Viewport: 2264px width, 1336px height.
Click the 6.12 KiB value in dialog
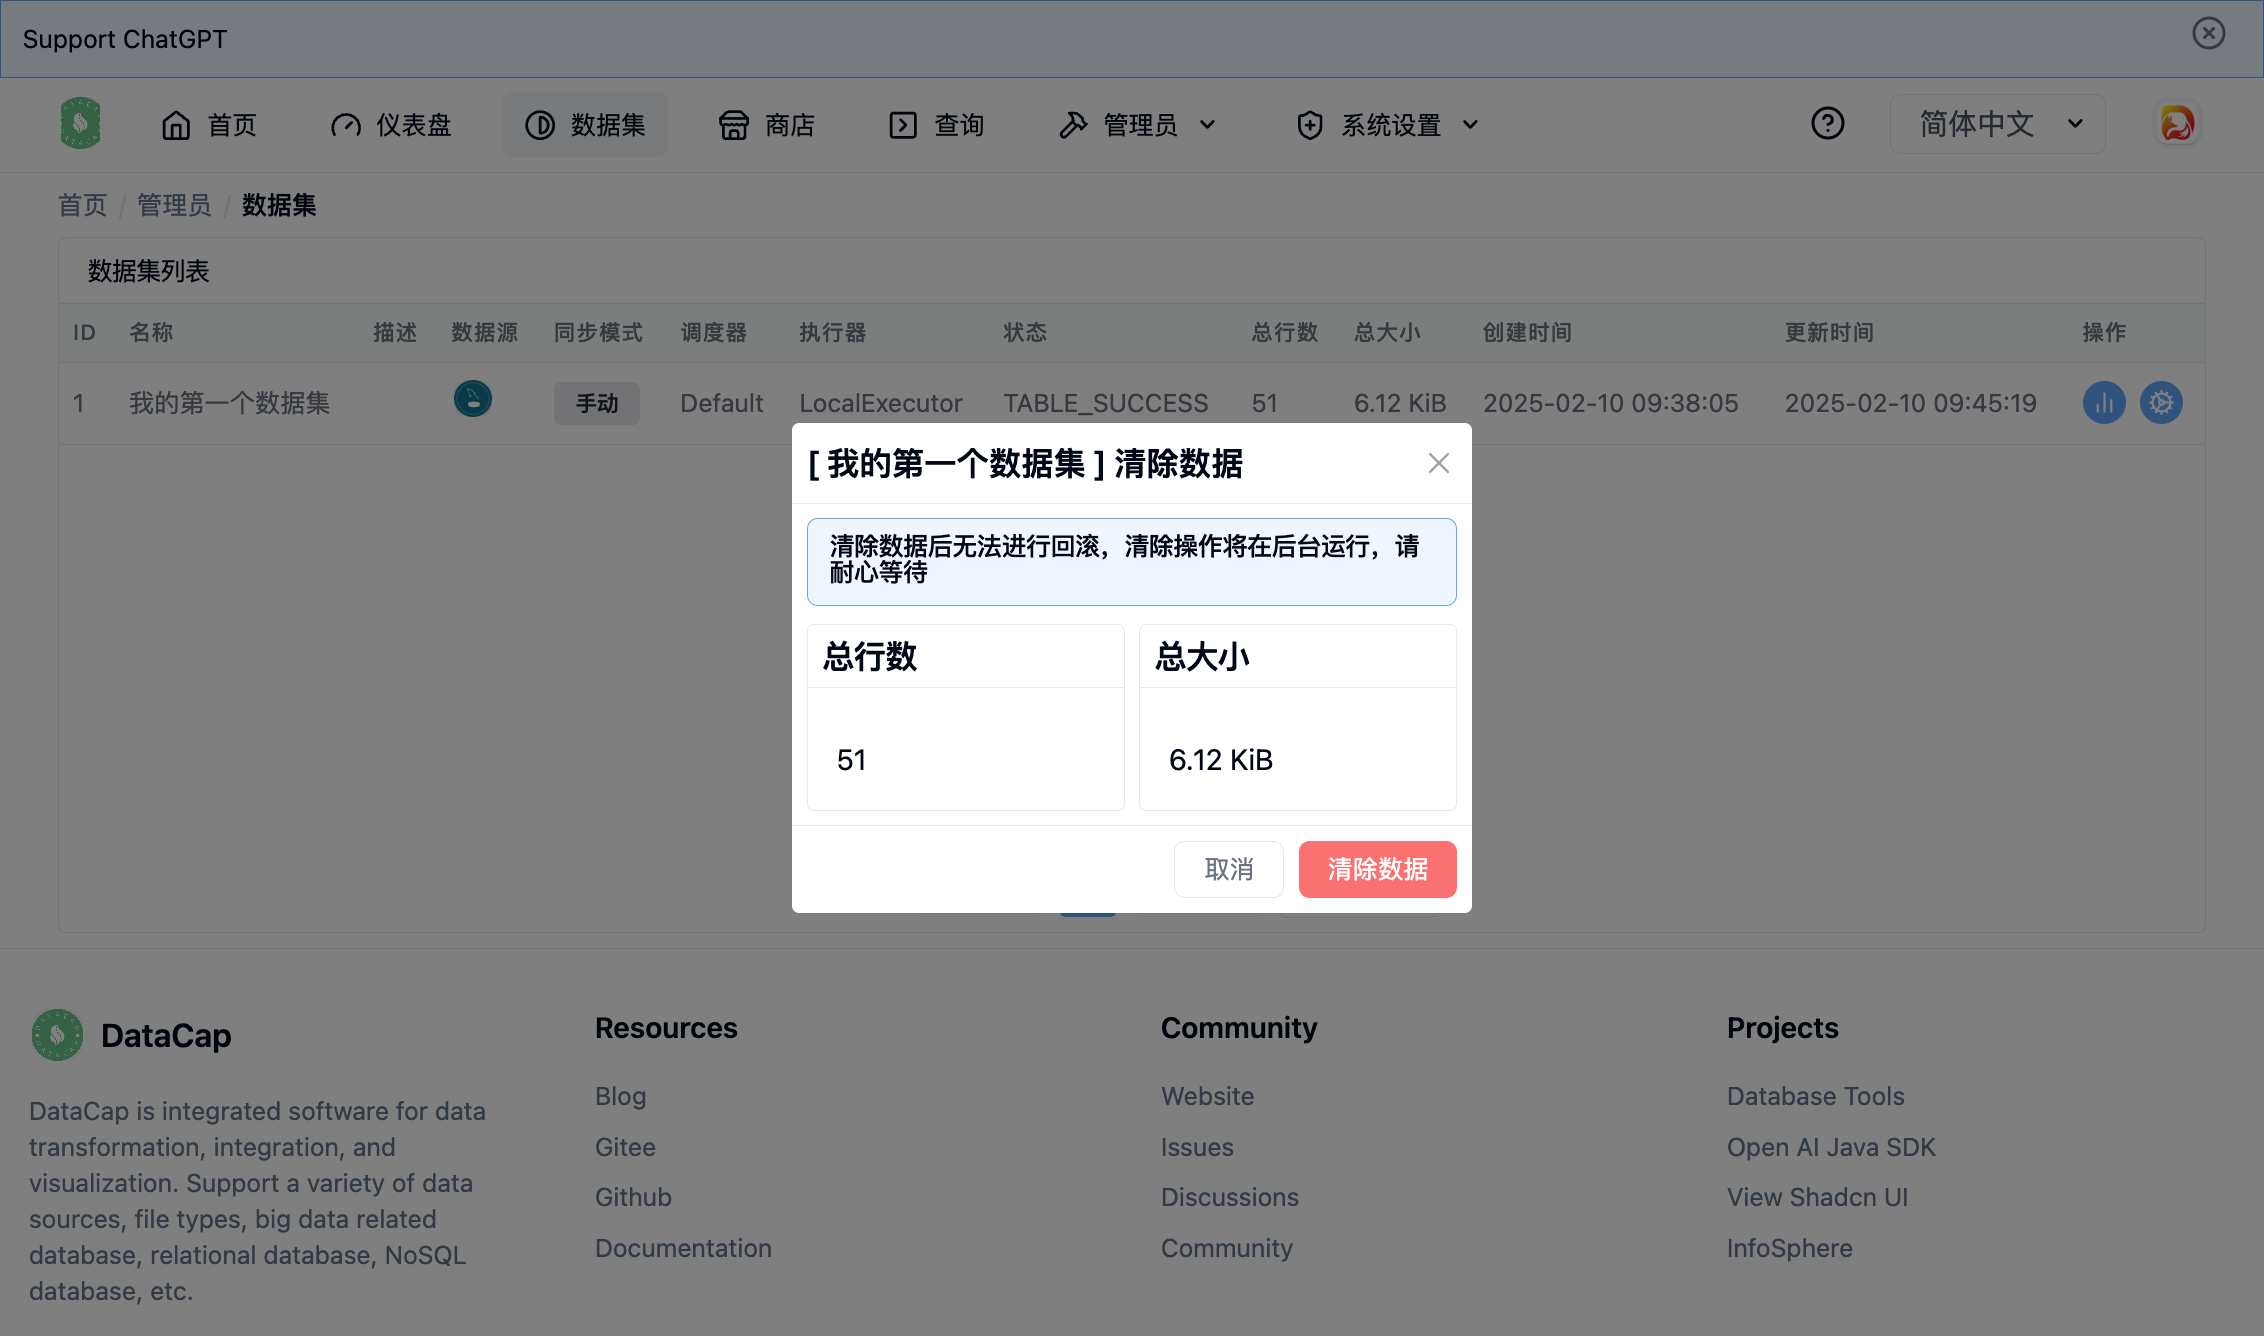(x=1220, y=760)
